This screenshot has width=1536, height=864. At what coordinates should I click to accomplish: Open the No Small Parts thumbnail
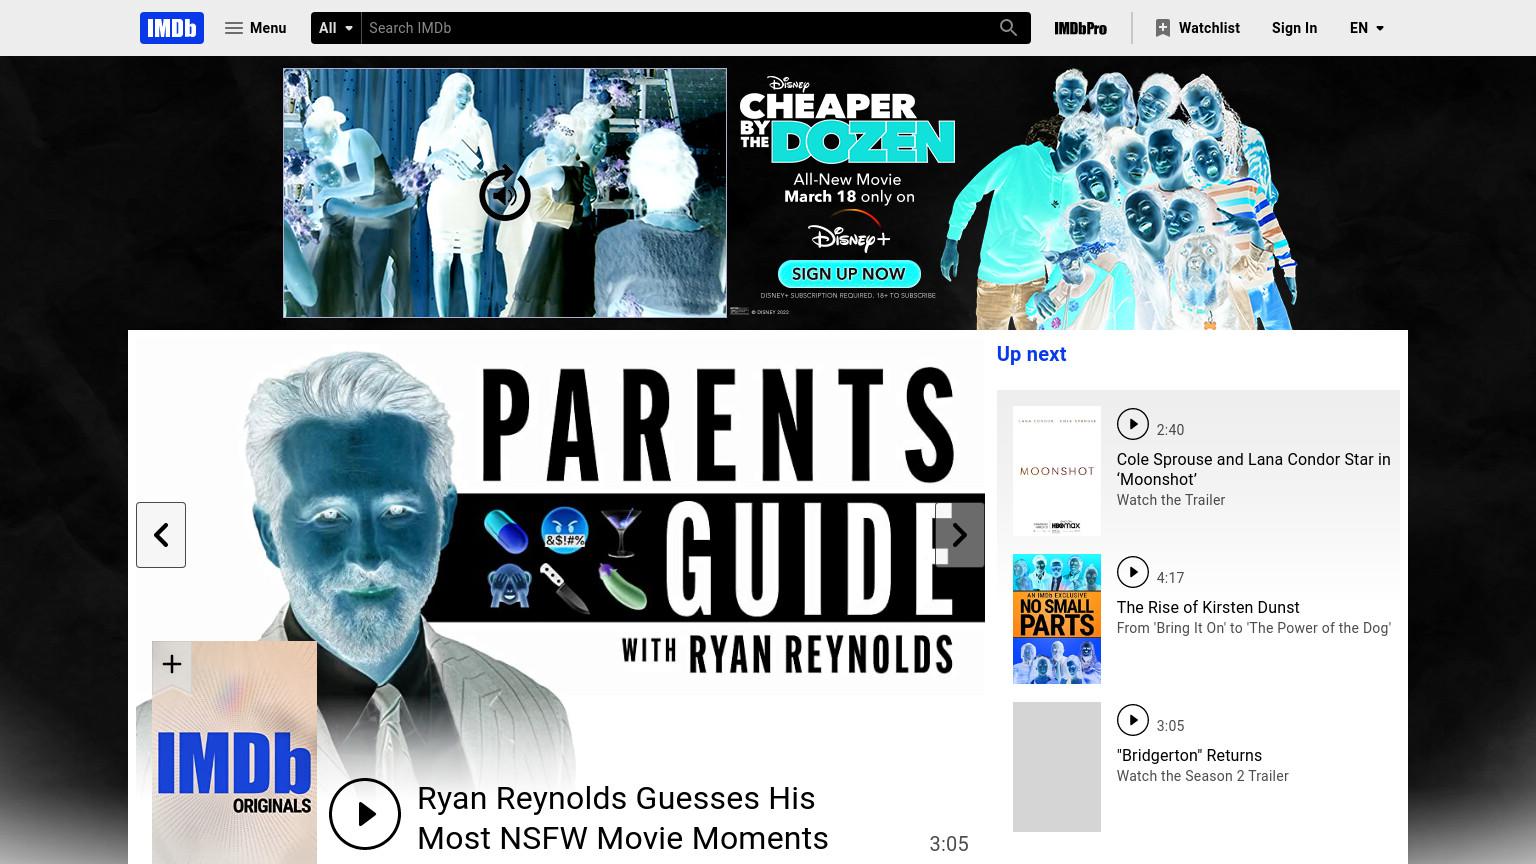click(x=1057, y=619)
